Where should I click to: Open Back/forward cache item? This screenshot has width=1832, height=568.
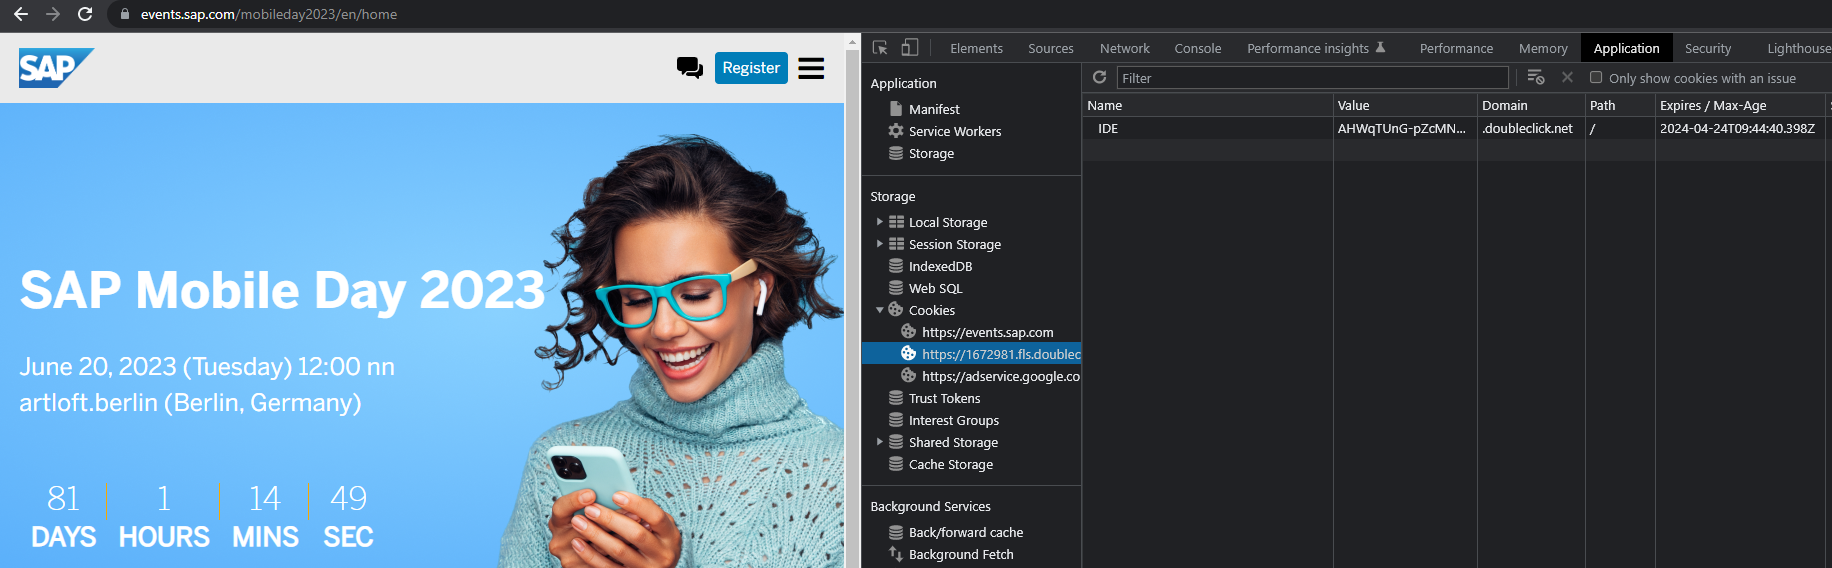[965, 532]
